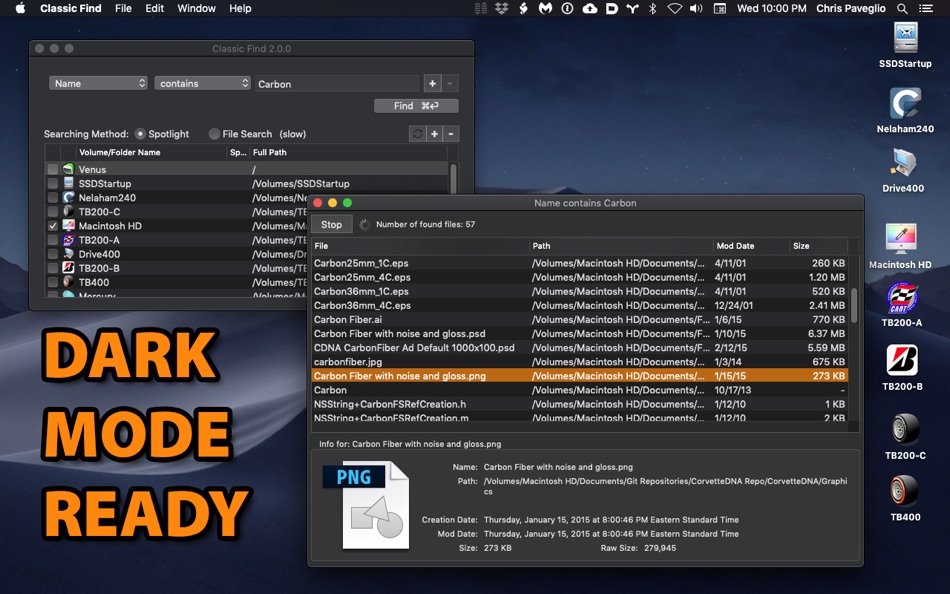Open the Bluetooth menu bar icon
Image resolution: width=950 pixels, height=594 pixels.
[x=653, y=8]
